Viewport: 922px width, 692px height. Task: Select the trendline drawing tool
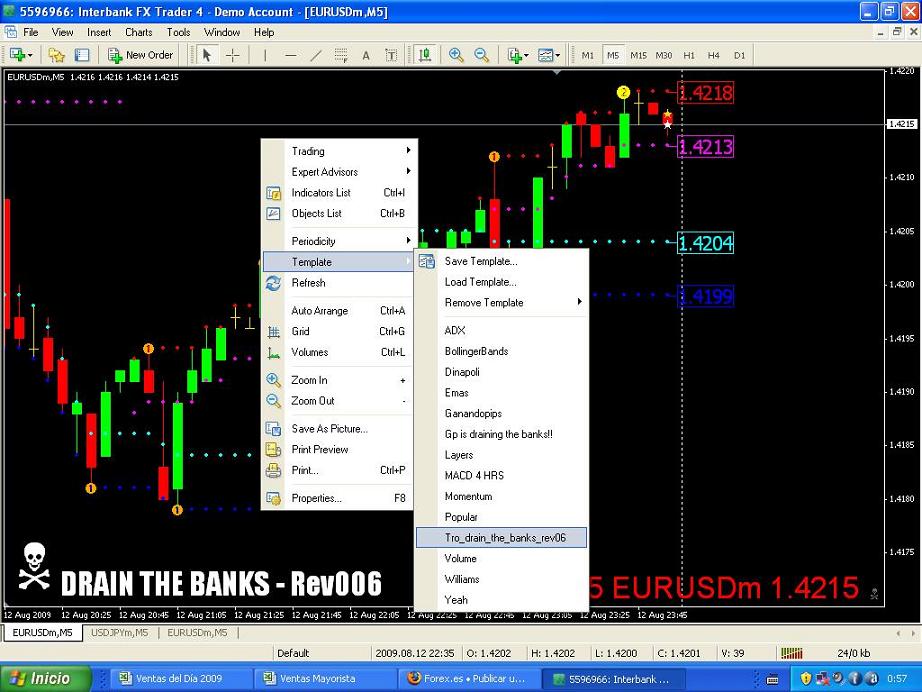point(316,55)
